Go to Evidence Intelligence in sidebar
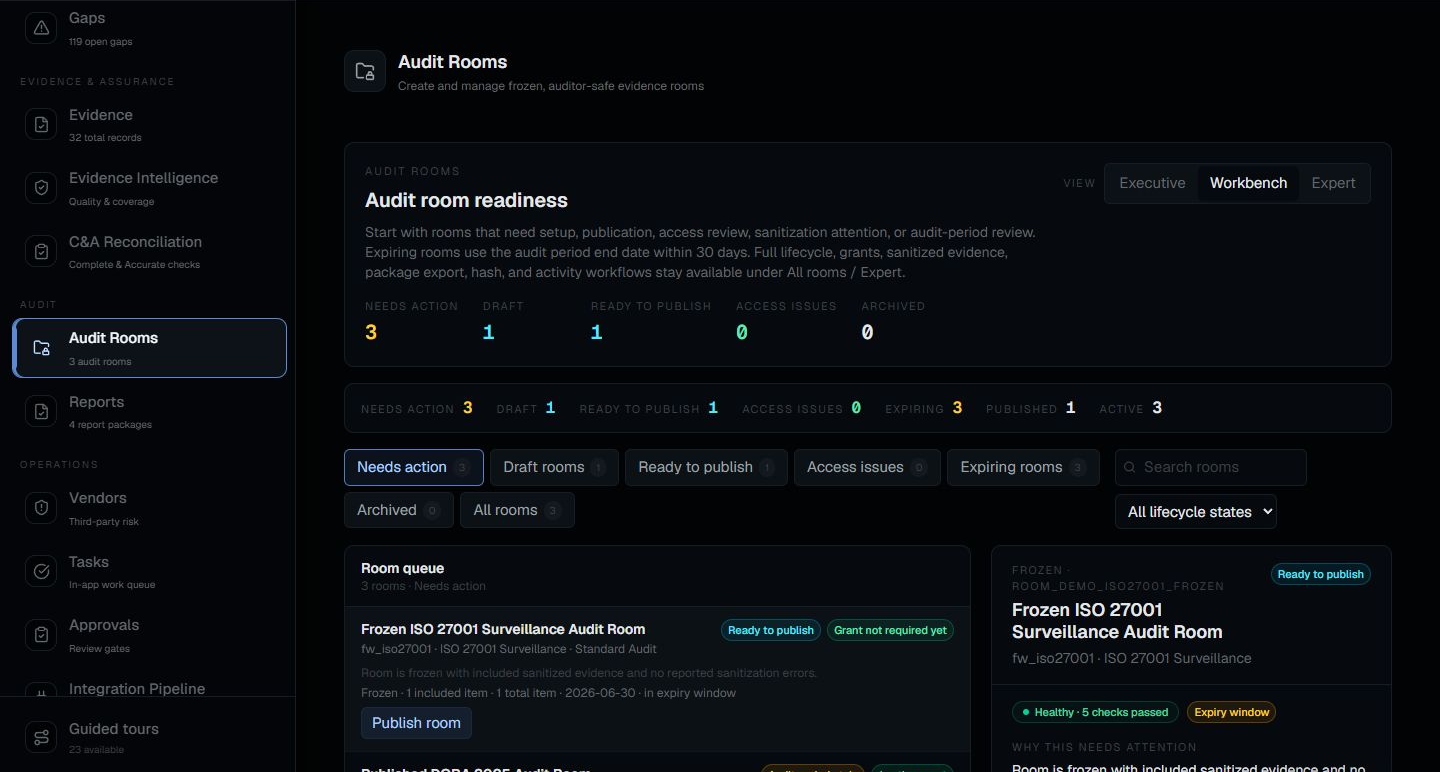The width and height of the screenshot is (1440, 772). coord(150,188)
